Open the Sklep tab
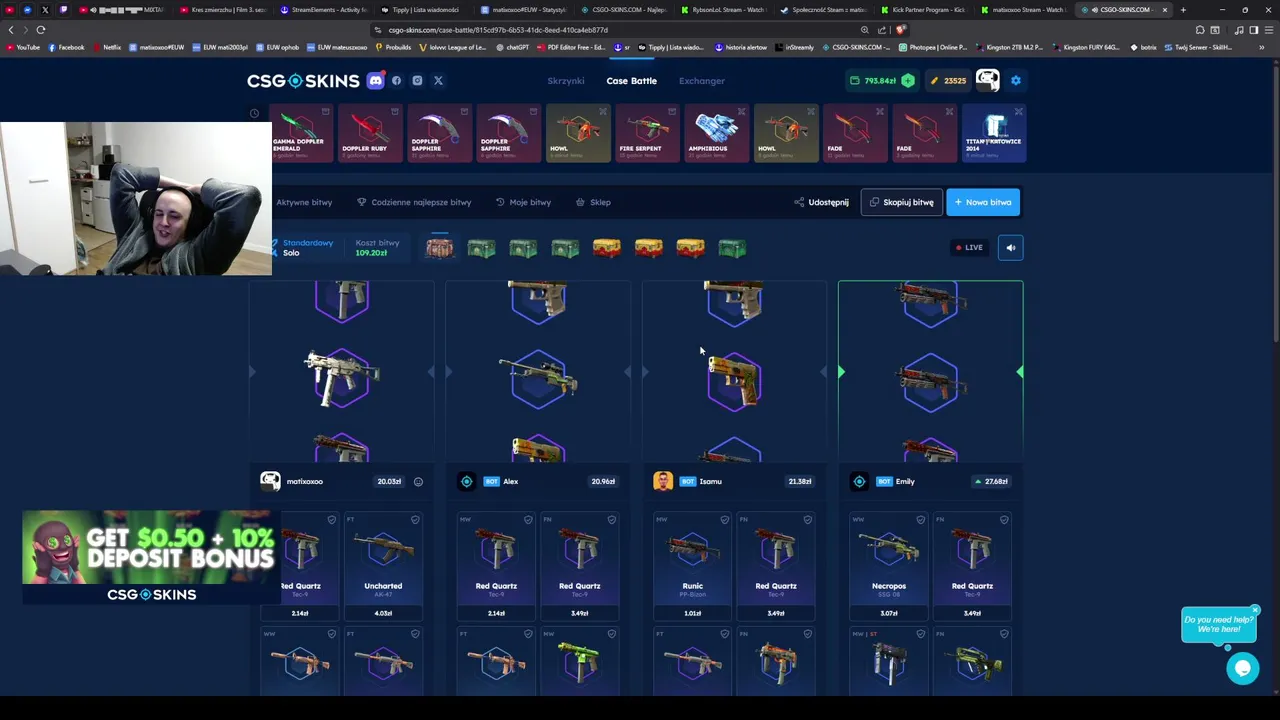This screenshot has height=720, width=1280. (593, 202)
